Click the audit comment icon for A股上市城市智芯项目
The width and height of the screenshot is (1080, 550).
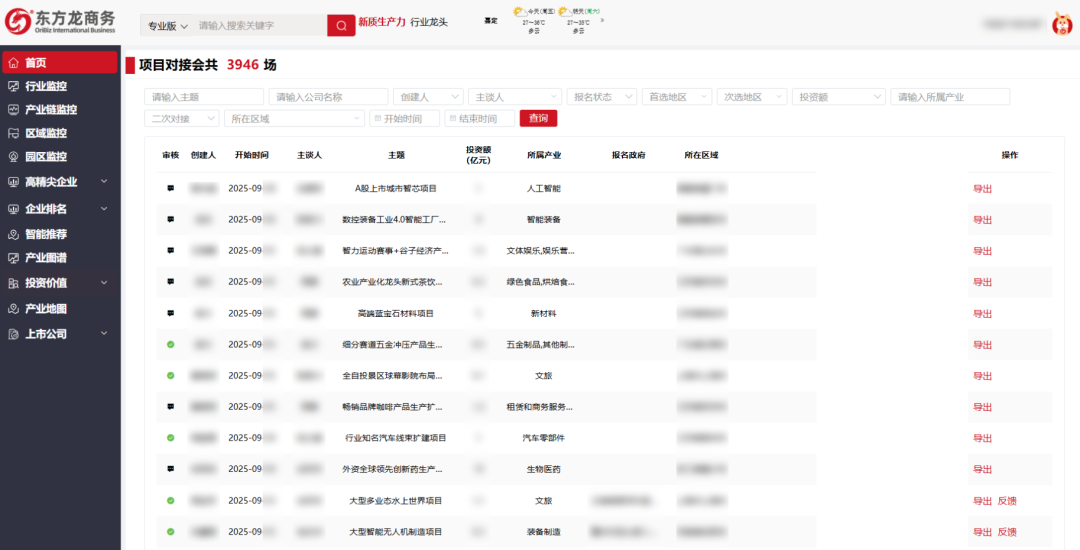coord(170,188)
